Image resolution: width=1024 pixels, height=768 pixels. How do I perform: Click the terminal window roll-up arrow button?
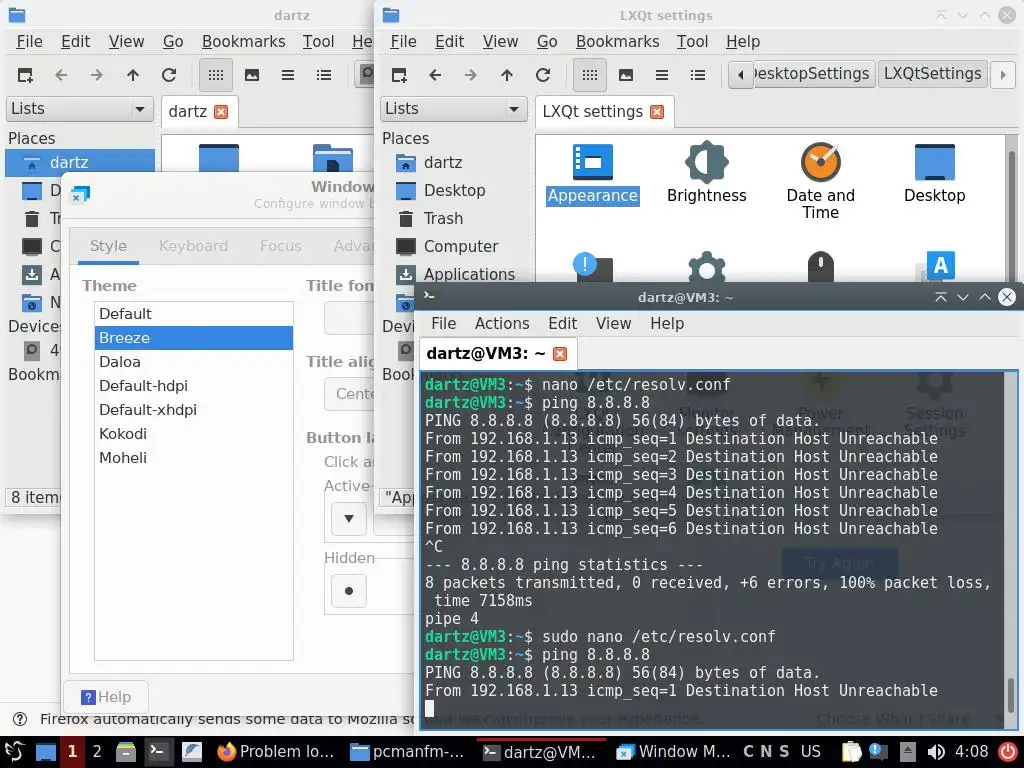point(940,297)
